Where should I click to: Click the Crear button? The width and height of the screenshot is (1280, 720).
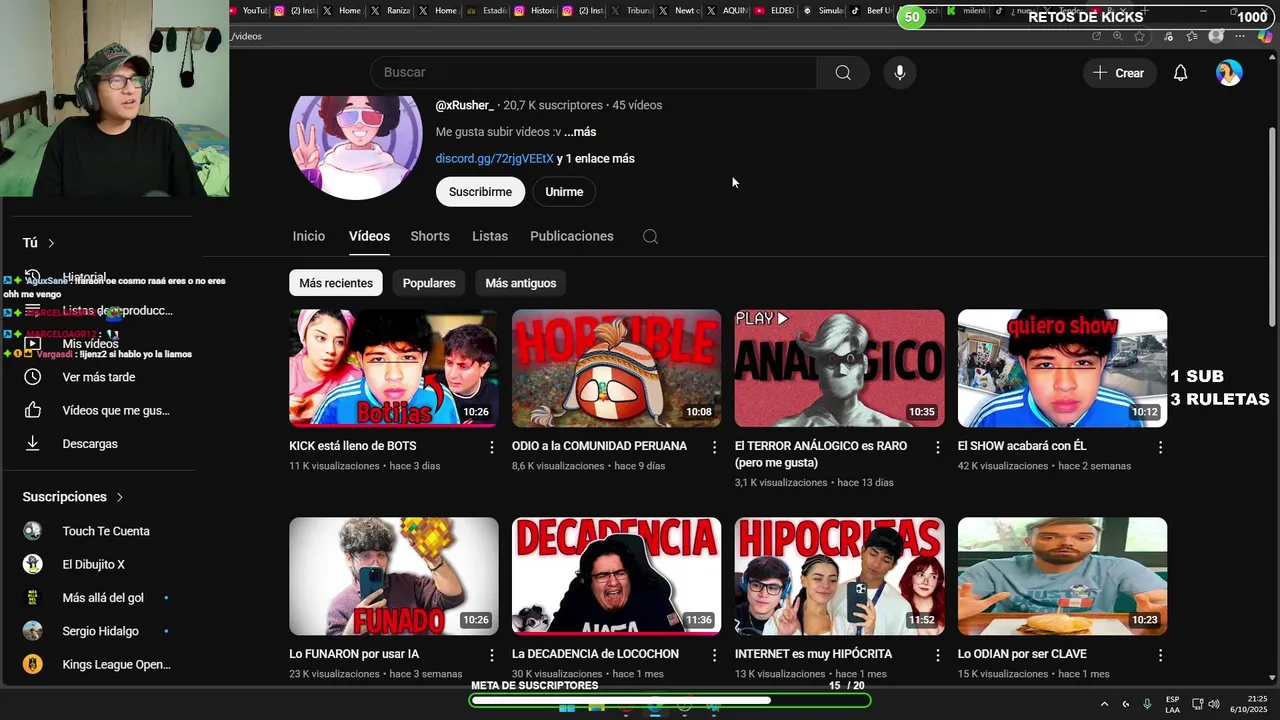pyautogui.click(x=1119, y=73)
